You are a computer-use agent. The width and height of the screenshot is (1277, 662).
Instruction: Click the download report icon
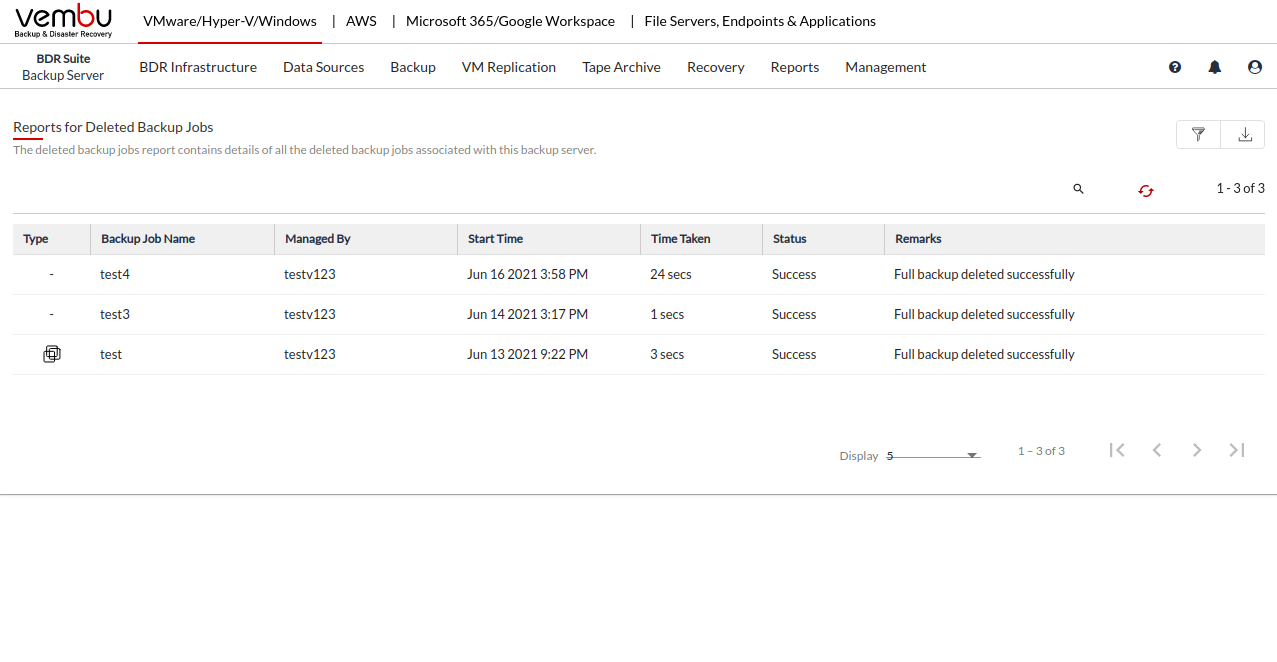pos(1244,134)
